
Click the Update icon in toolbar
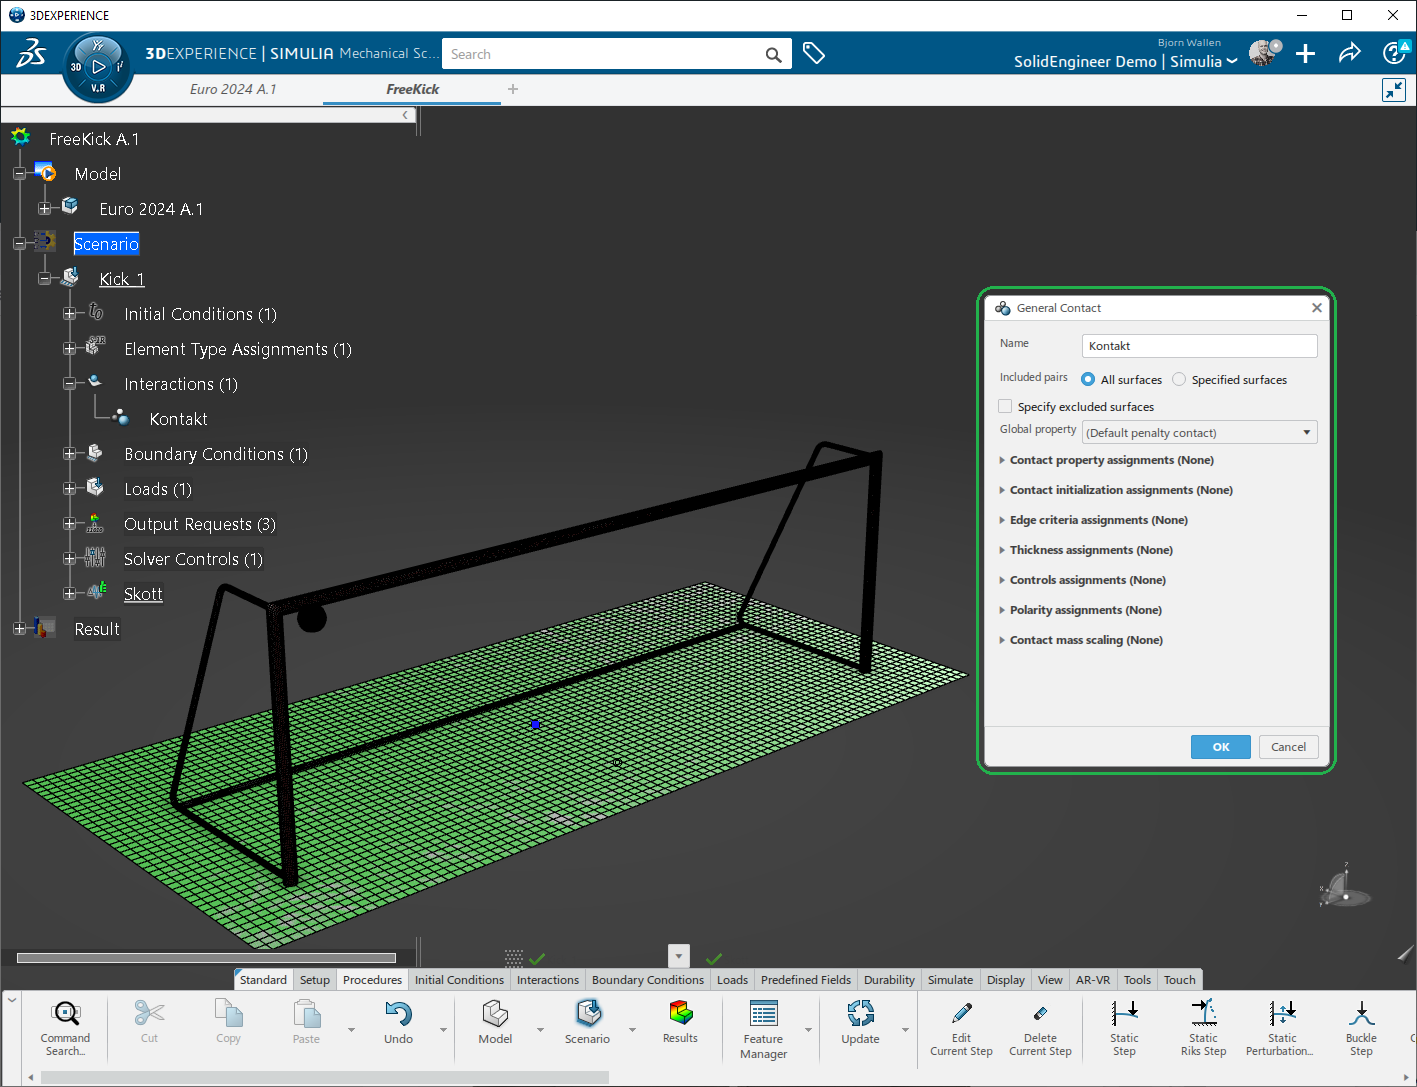click(x=860, y=1015)
